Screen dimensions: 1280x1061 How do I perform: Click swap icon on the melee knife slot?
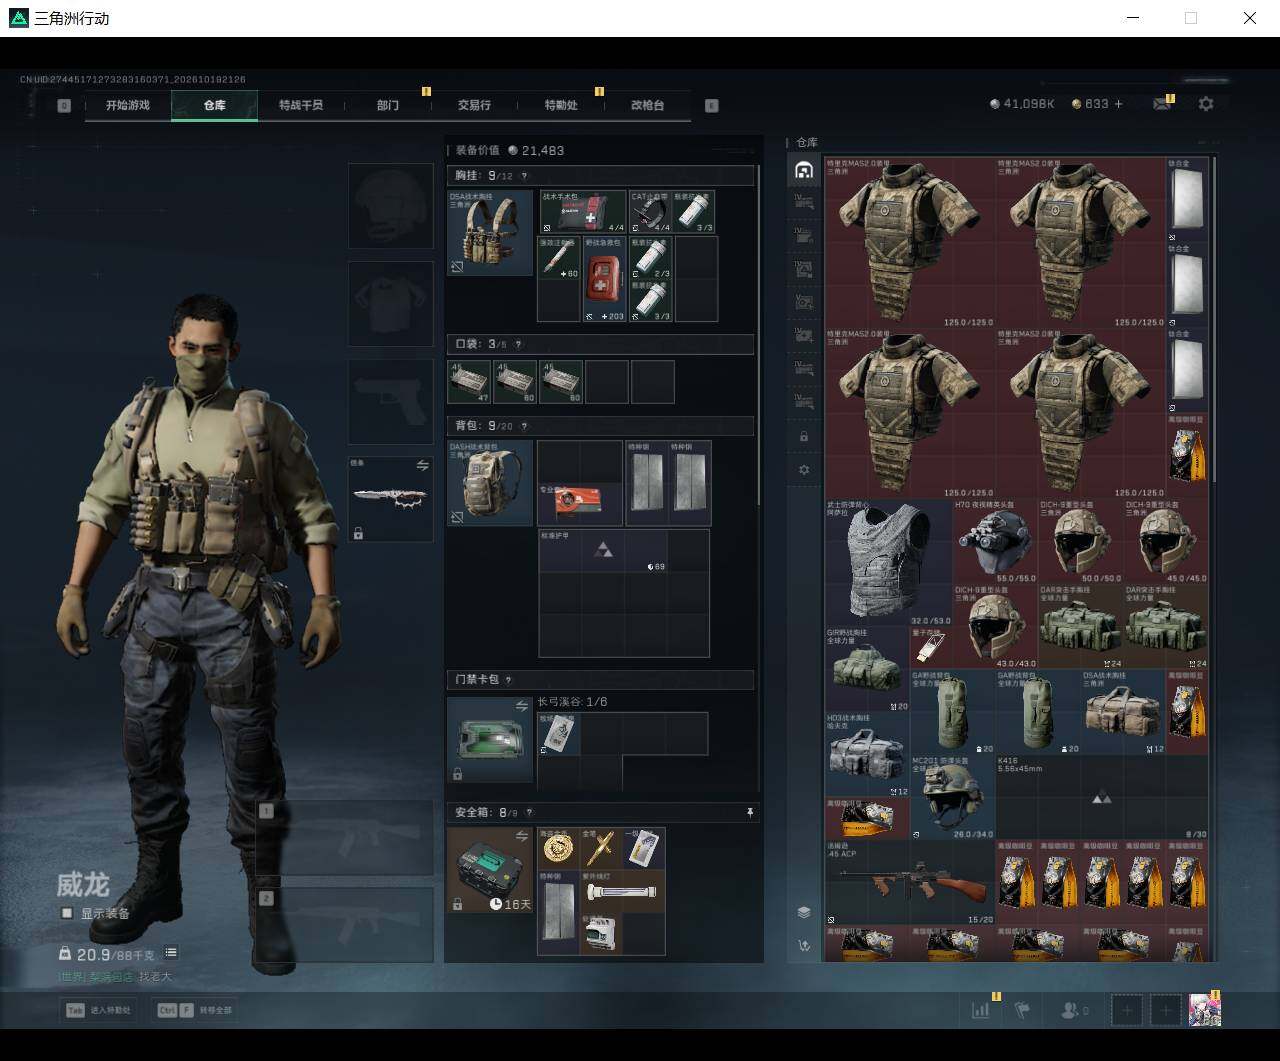(x=422, y=465)
